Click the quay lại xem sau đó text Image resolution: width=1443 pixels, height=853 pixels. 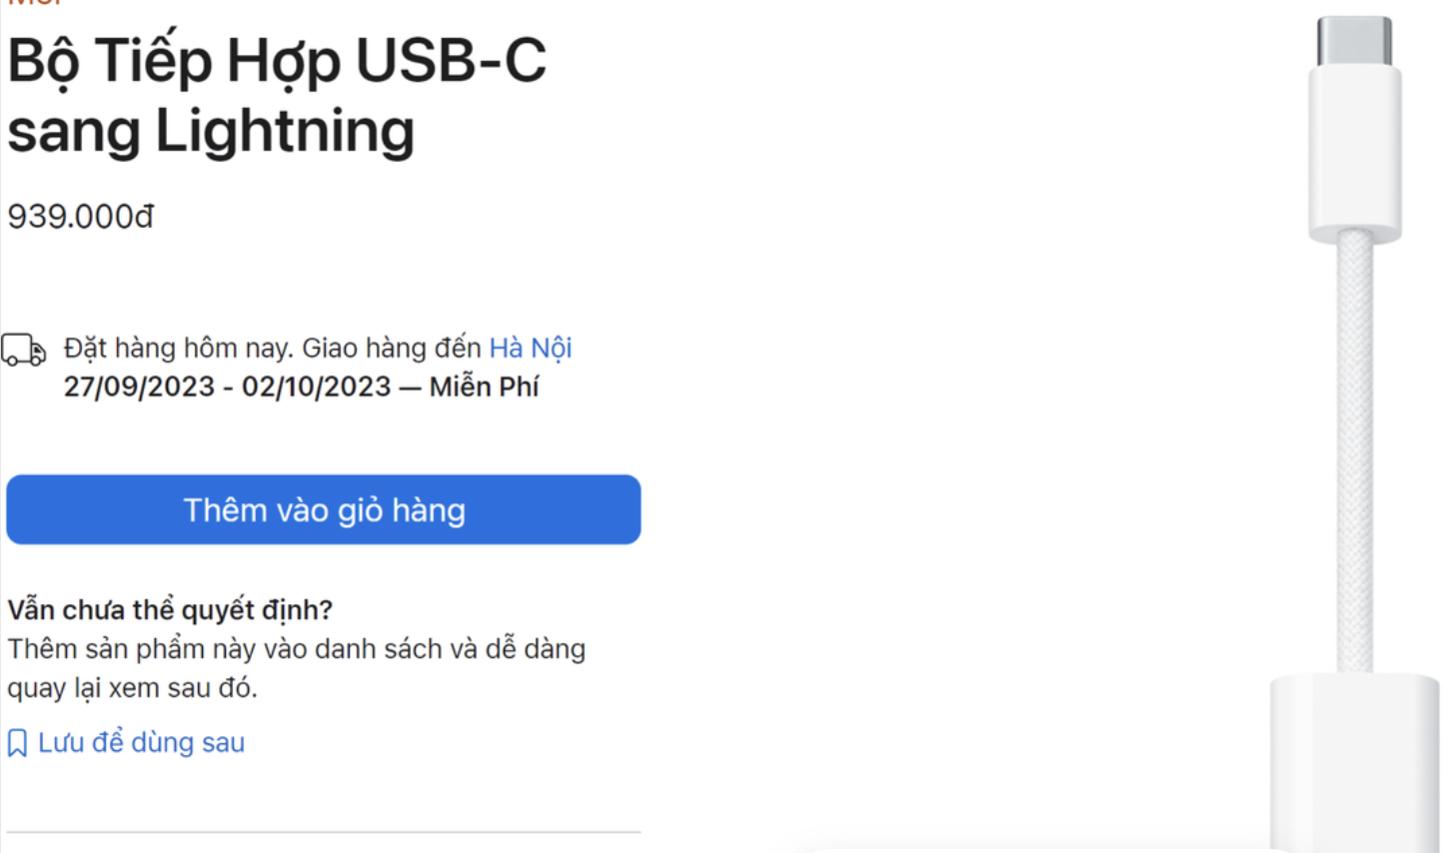tap(132, 688)
